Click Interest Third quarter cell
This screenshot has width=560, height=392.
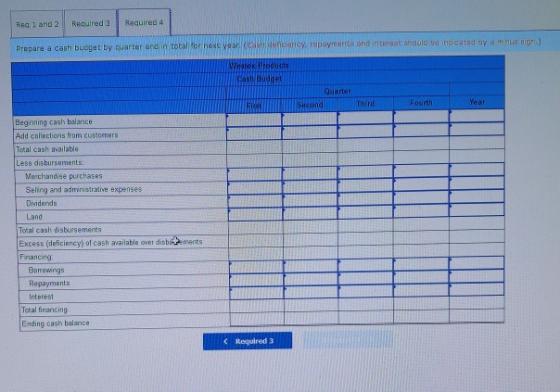click(366, 292)
